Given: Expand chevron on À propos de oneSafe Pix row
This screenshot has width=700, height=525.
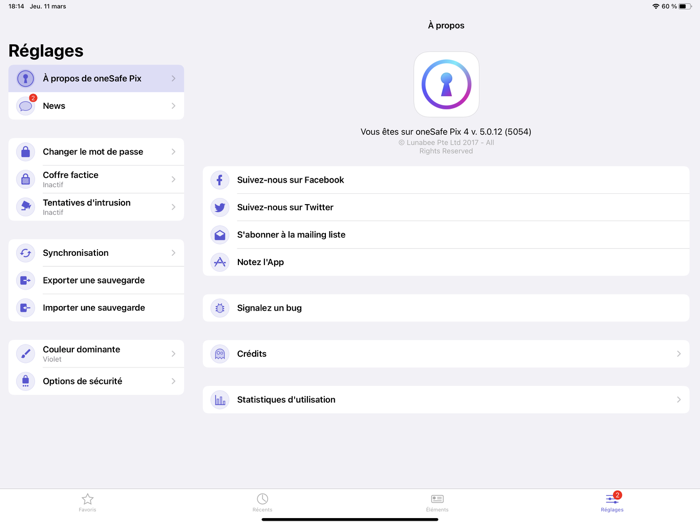Looking at the screenshot, I should [173, 79].
